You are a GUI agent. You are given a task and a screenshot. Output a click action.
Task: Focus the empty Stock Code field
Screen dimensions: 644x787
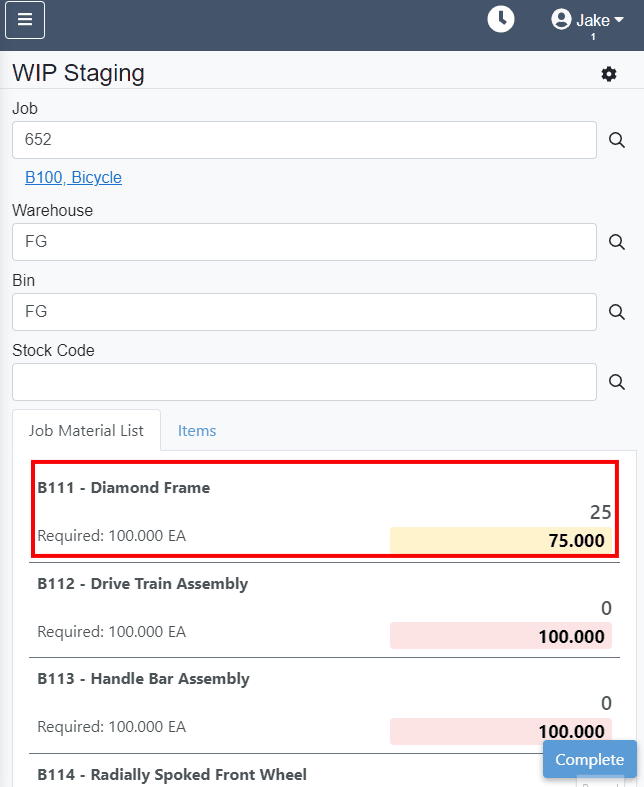pyautogui.click(x=304, y=382)
